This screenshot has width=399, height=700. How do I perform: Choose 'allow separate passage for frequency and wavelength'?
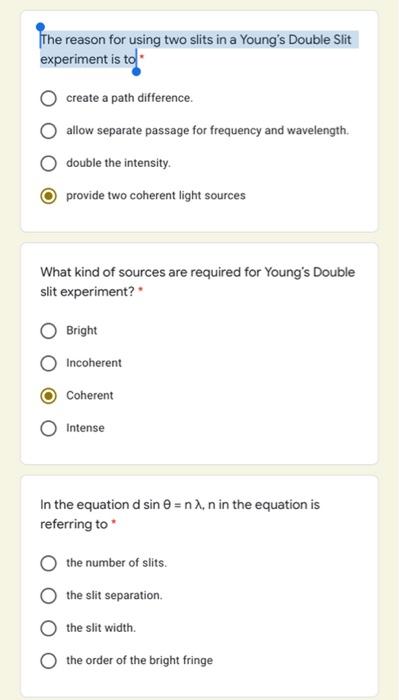(48, 131)
